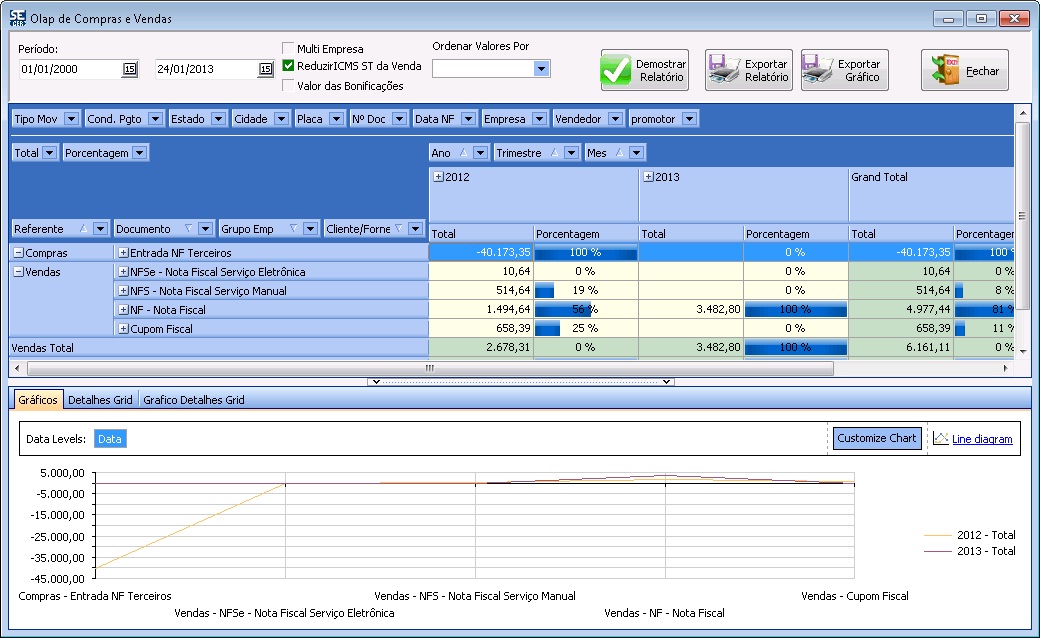Click the horizontal scrollbar of the grid
1040x638 pixels.
pos(430,368)
